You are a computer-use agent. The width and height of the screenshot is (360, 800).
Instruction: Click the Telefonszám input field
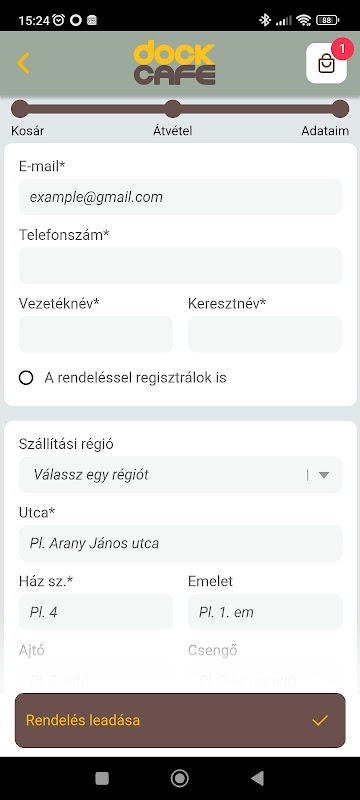(x=181, y=265)
